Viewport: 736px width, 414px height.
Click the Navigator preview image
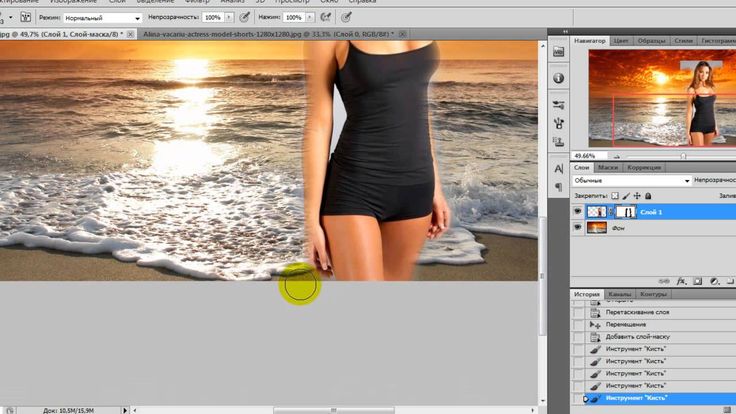(x=662, y=99)
